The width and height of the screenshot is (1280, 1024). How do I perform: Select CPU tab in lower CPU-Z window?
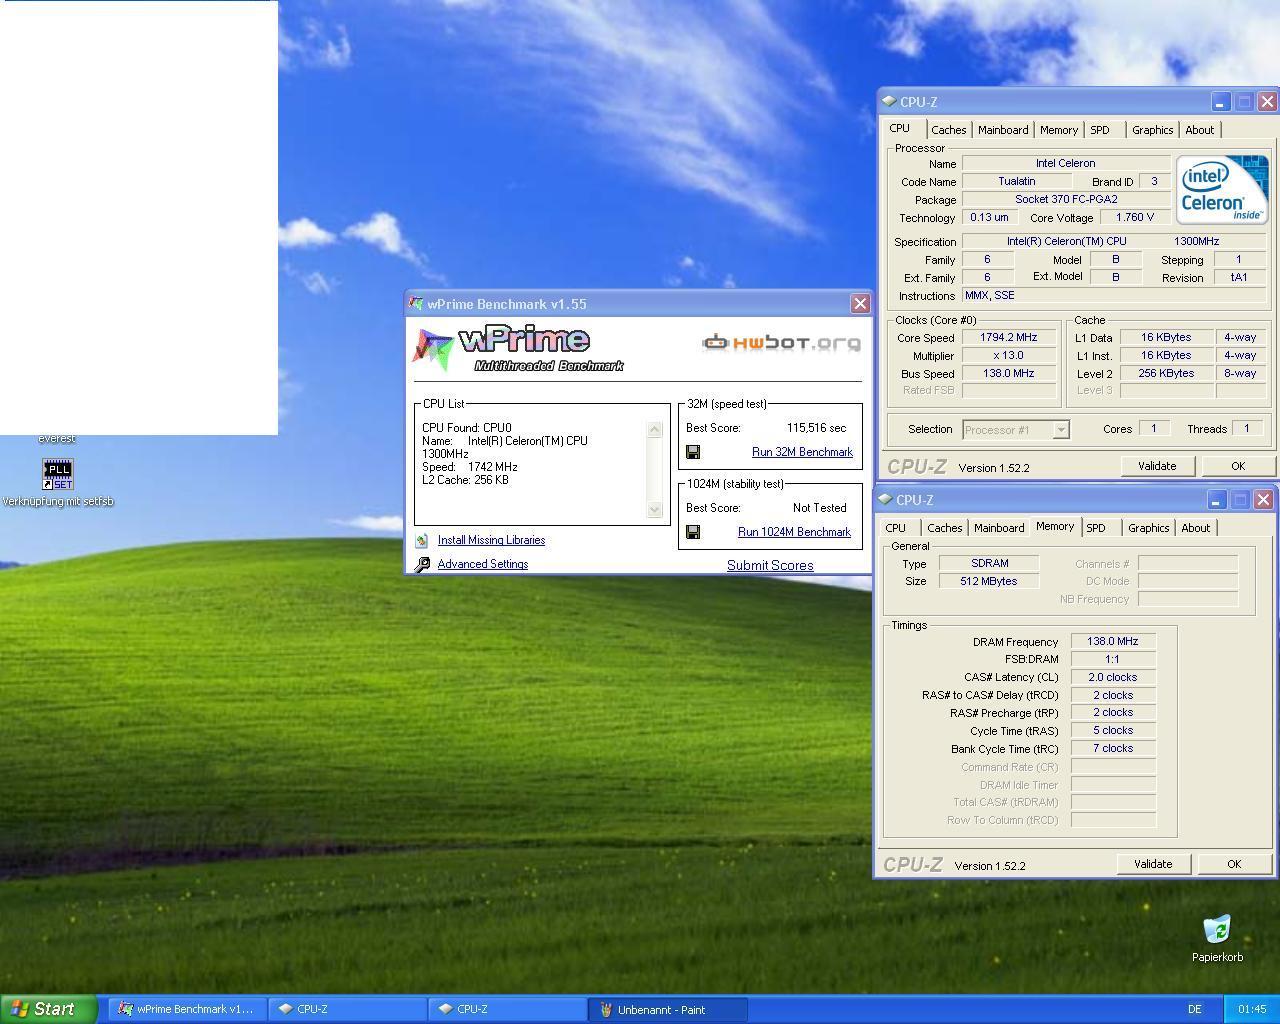point(896,528)
